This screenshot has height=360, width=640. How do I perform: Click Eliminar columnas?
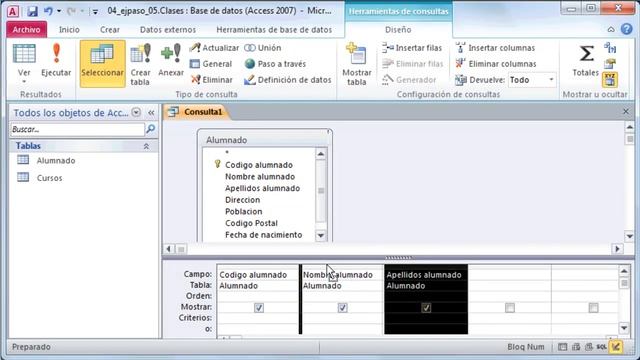coord(496,64)
